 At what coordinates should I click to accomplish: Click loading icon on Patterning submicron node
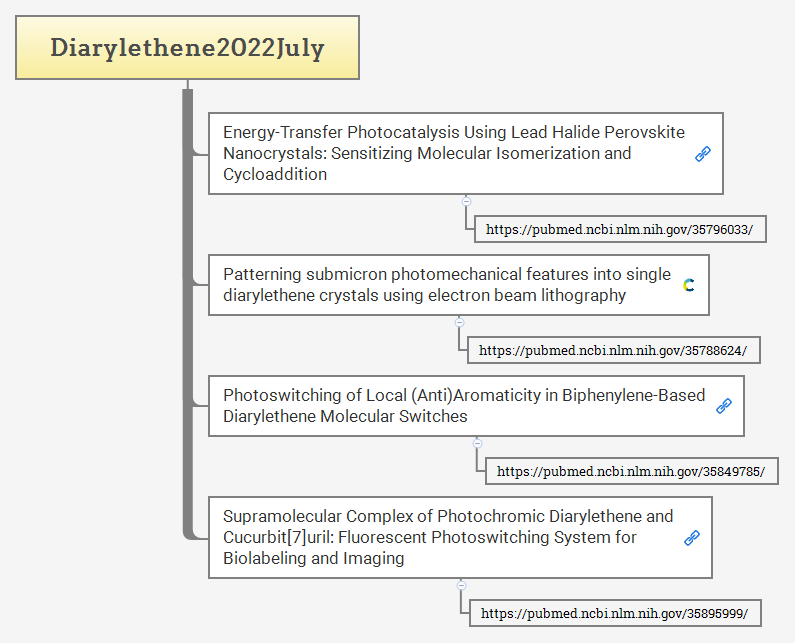tap(689, 285)
